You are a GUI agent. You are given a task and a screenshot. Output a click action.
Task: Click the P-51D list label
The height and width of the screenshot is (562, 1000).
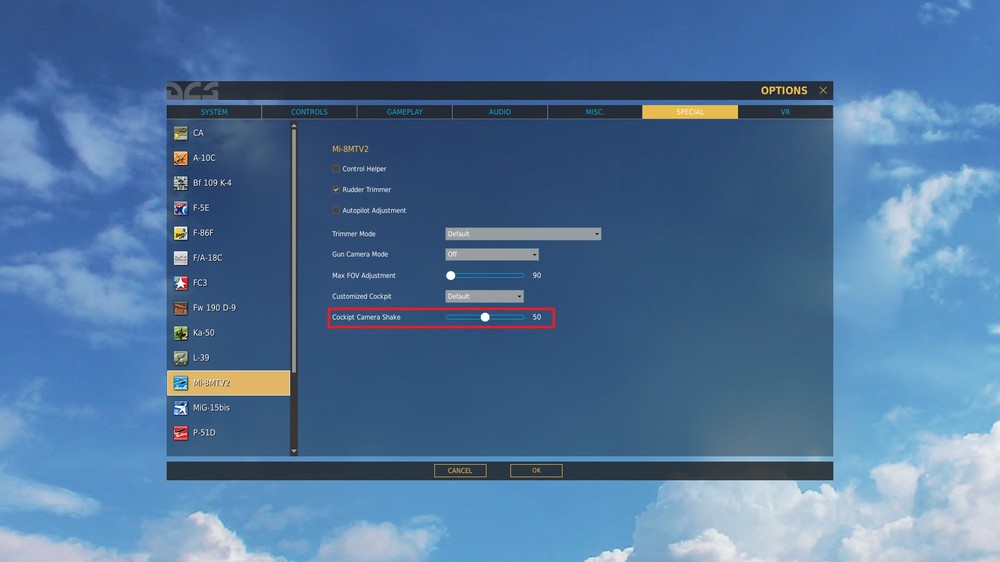click(x=204, y=433)
